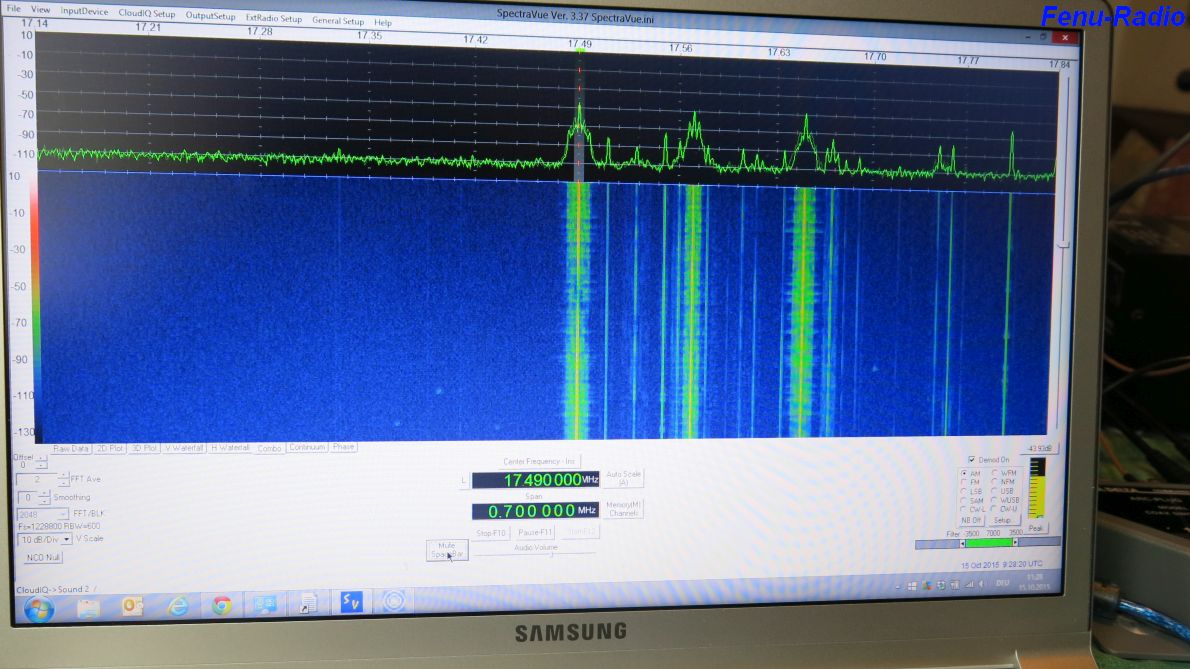This screenshot has width=1190, height=669.
Task: Uncheck the Demod On checkbox
Action: [972, 459]
